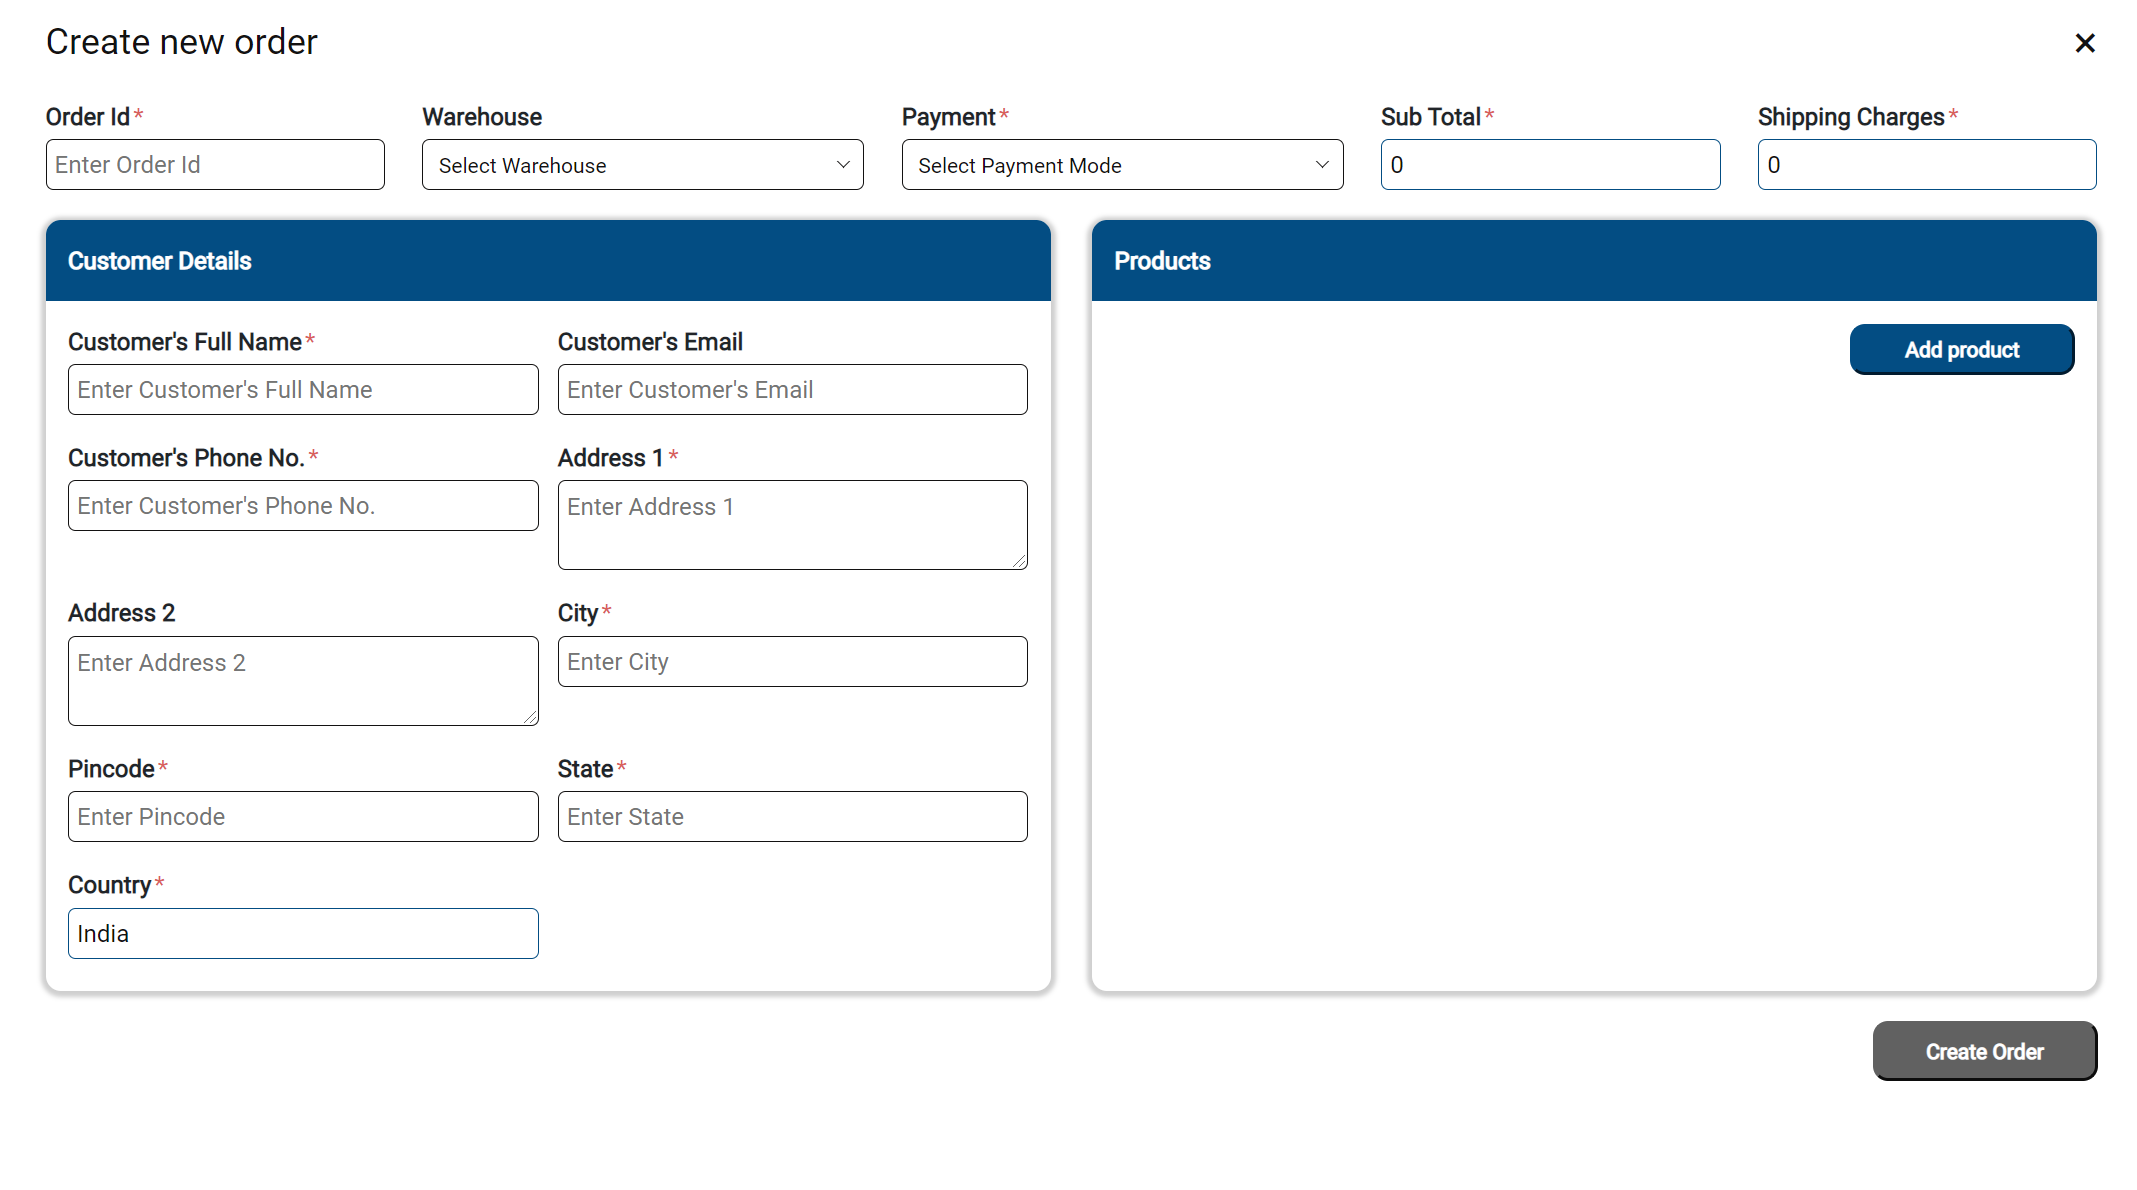Click the Customer's Phone No. field
2137x1190 pixels.
(303, 506)
